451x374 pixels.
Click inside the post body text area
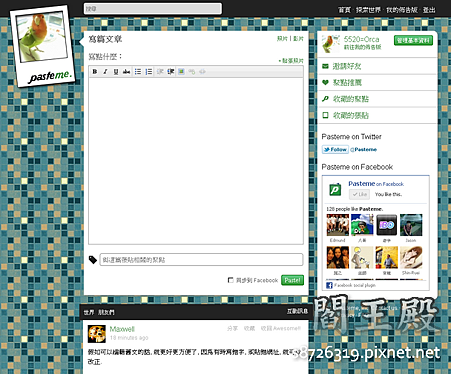click(x=196, y=161)
